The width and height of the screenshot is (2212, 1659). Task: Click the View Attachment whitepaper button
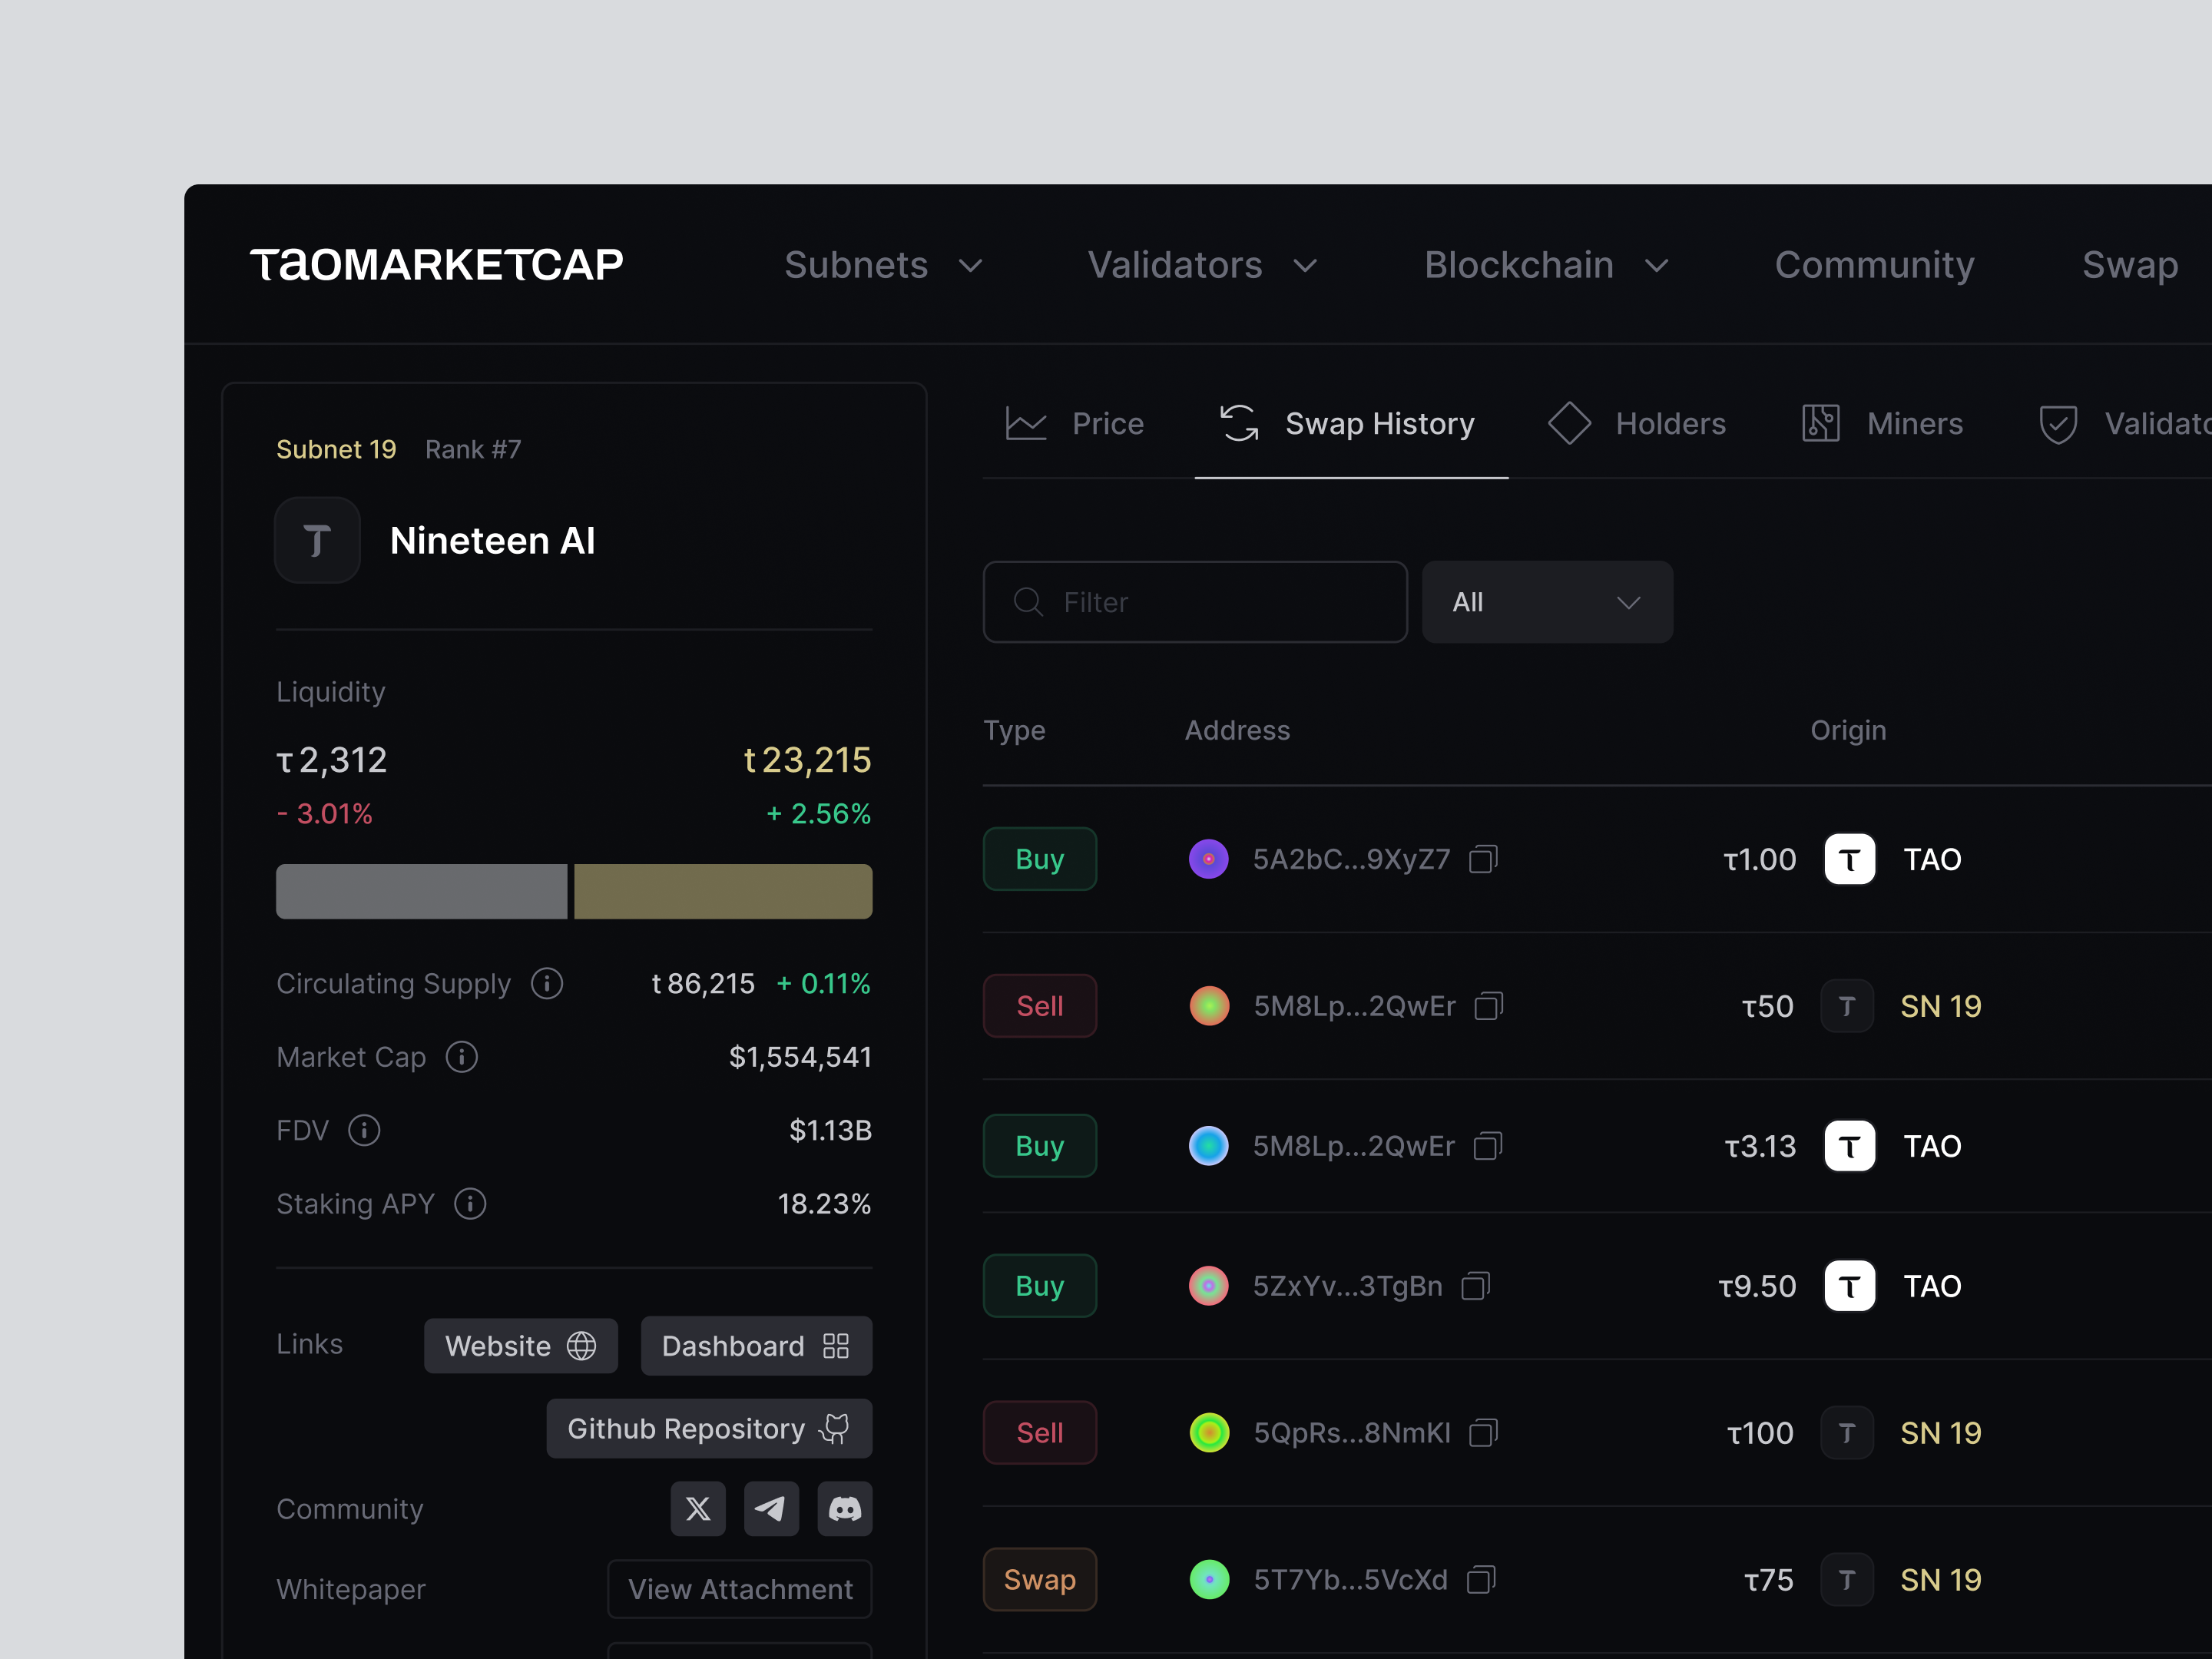[x=739, y=1589]
